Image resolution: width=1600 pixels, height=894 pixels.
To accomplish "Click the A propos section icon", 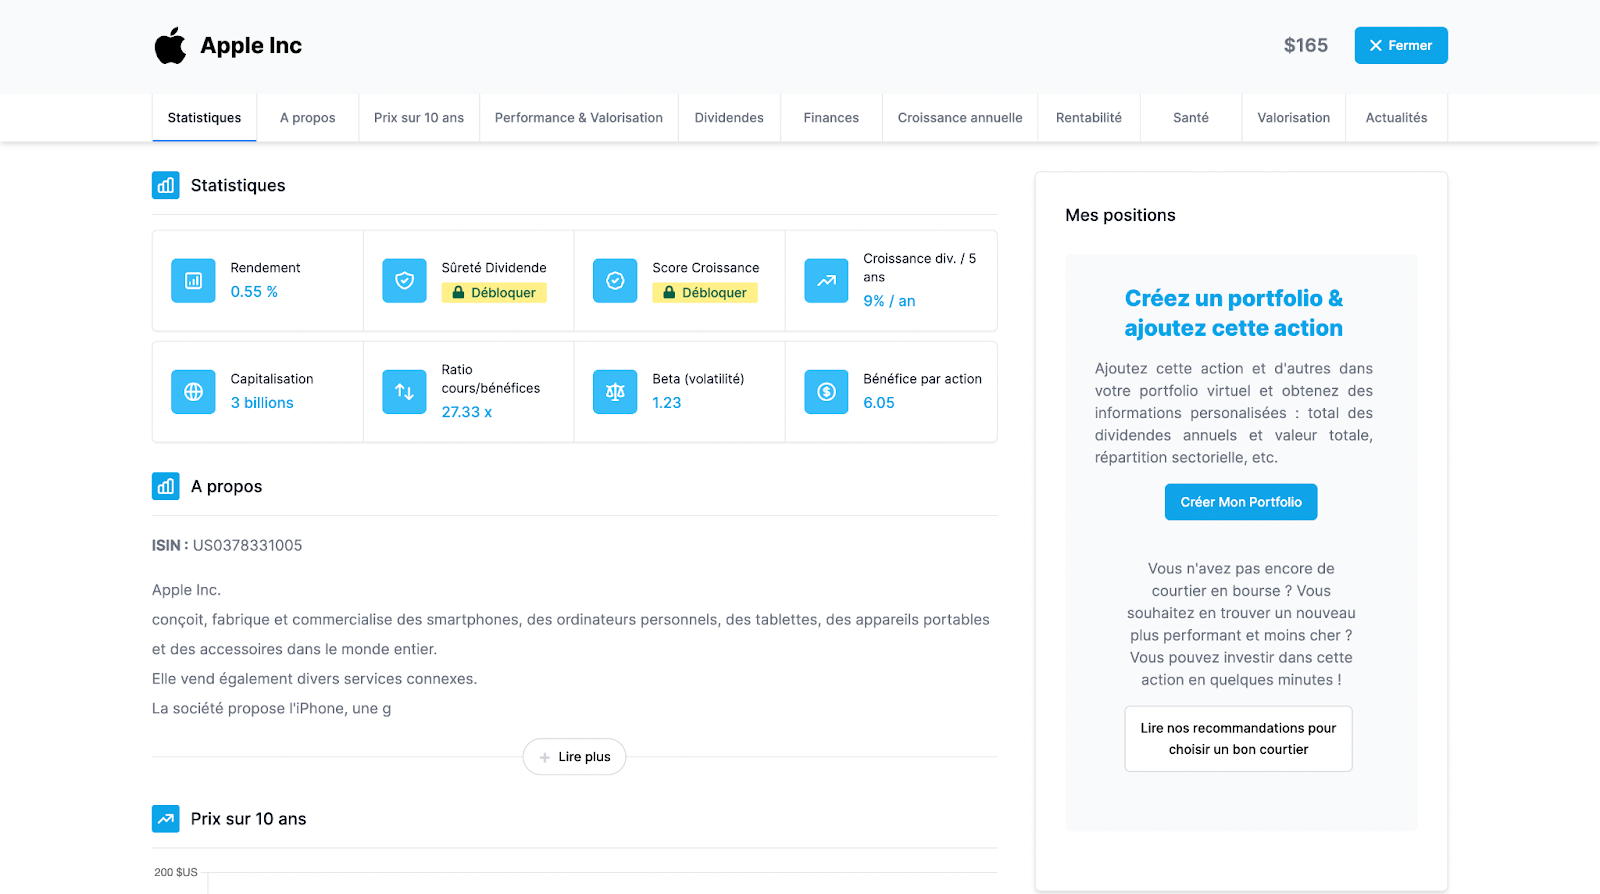I will click(x=166, y=486).
